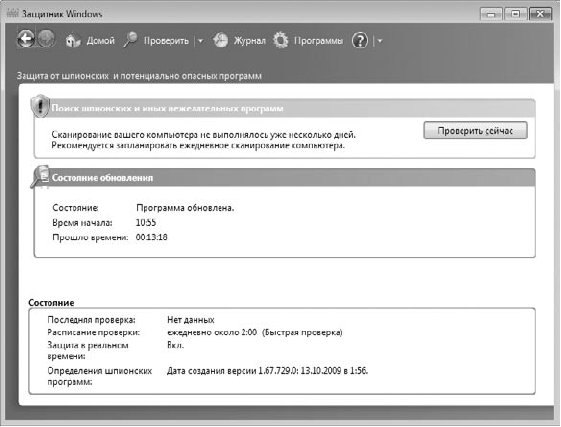Expand the help options dropdown arrow

[380, 41]
